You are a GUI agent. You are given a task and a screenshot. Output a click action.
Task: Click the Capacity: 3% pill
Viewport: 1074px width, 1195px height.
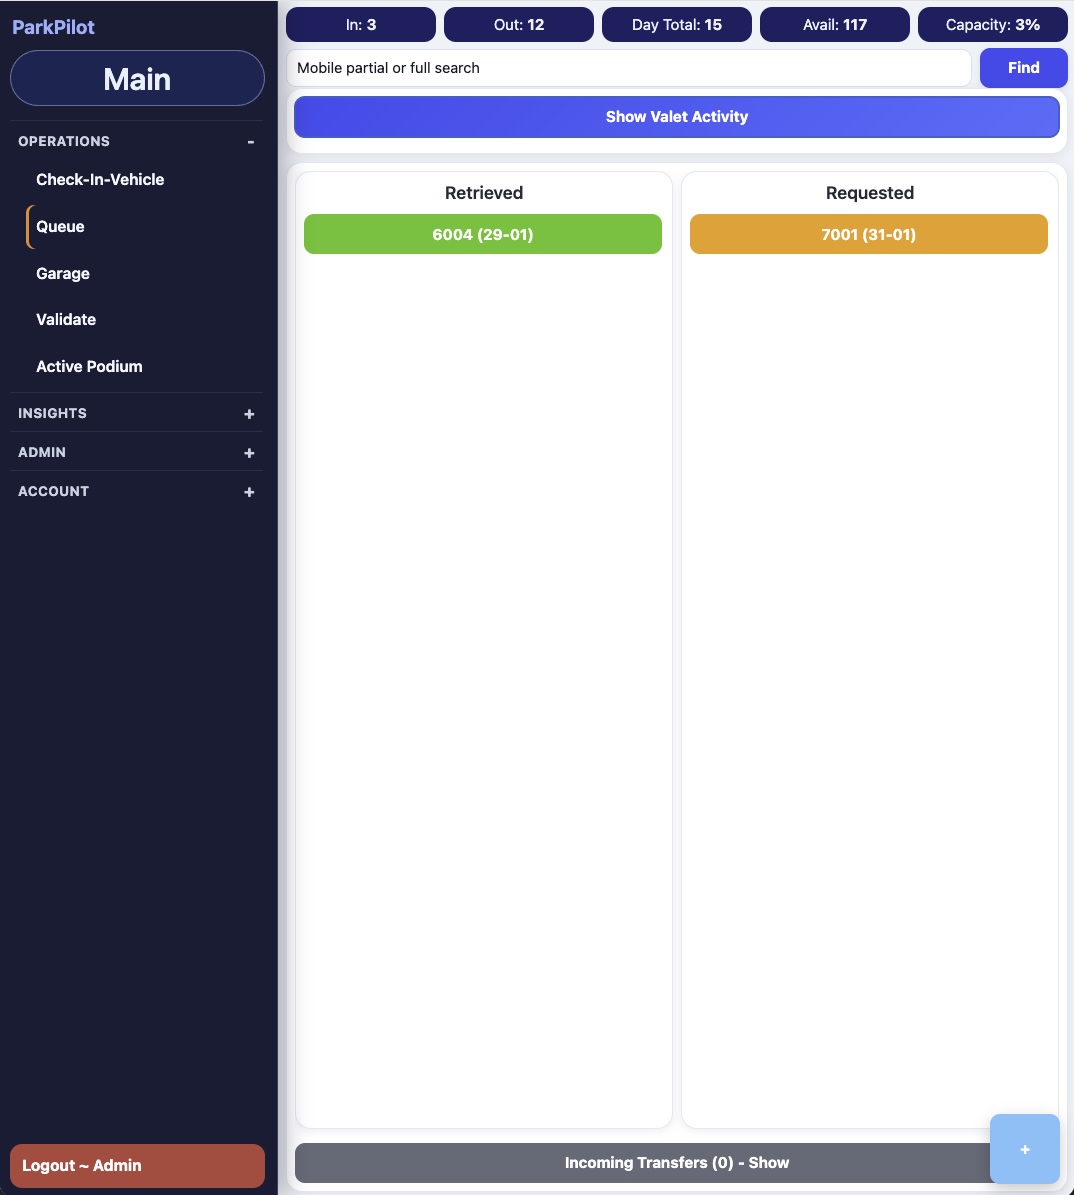pyautogui.click(x=992, y=24)
